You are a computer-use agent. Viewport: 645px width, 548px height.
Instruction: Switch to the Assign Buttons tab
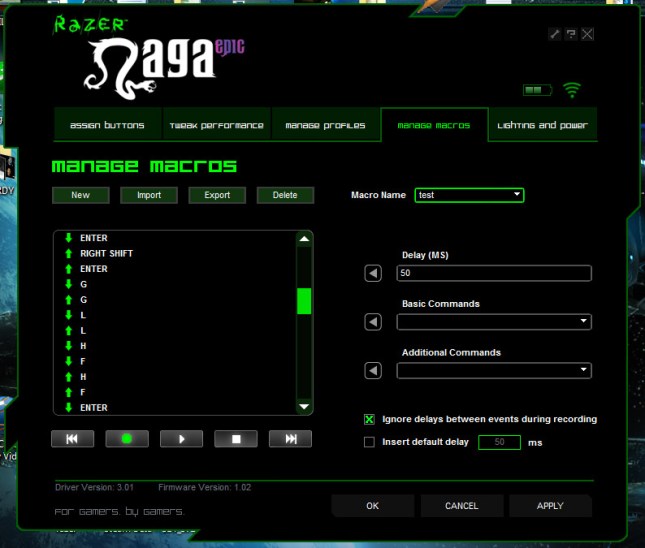[107, 126]
